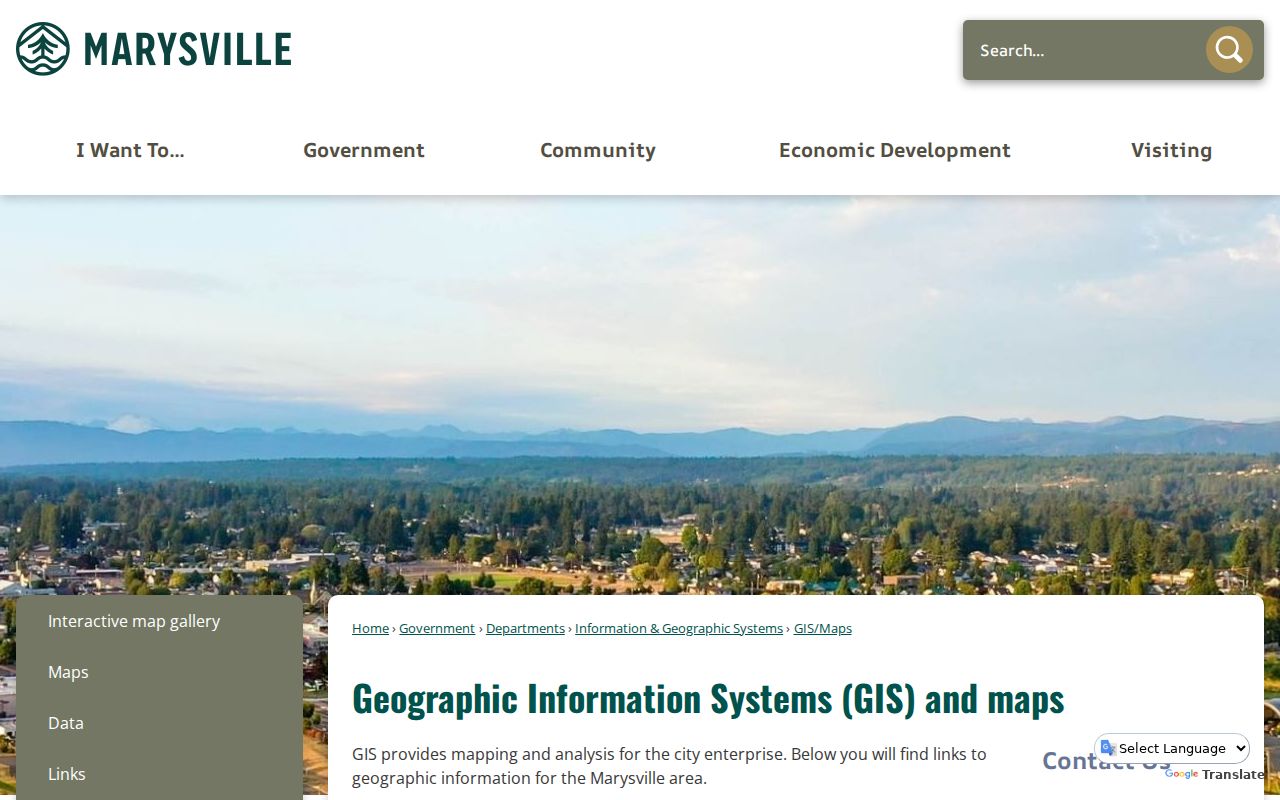Click the Departments breadcrumb link
Screen dimensions: 1280x800
525,628
